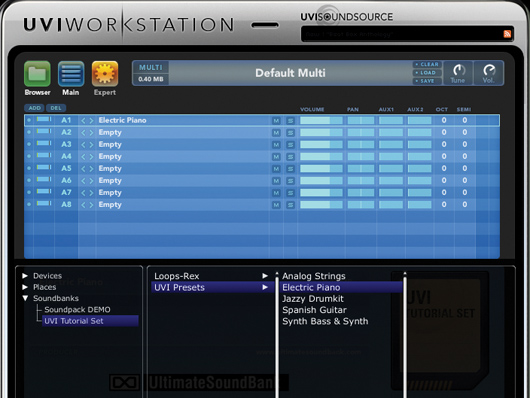Collapse the Soundbanks tree node

[25, 298]
